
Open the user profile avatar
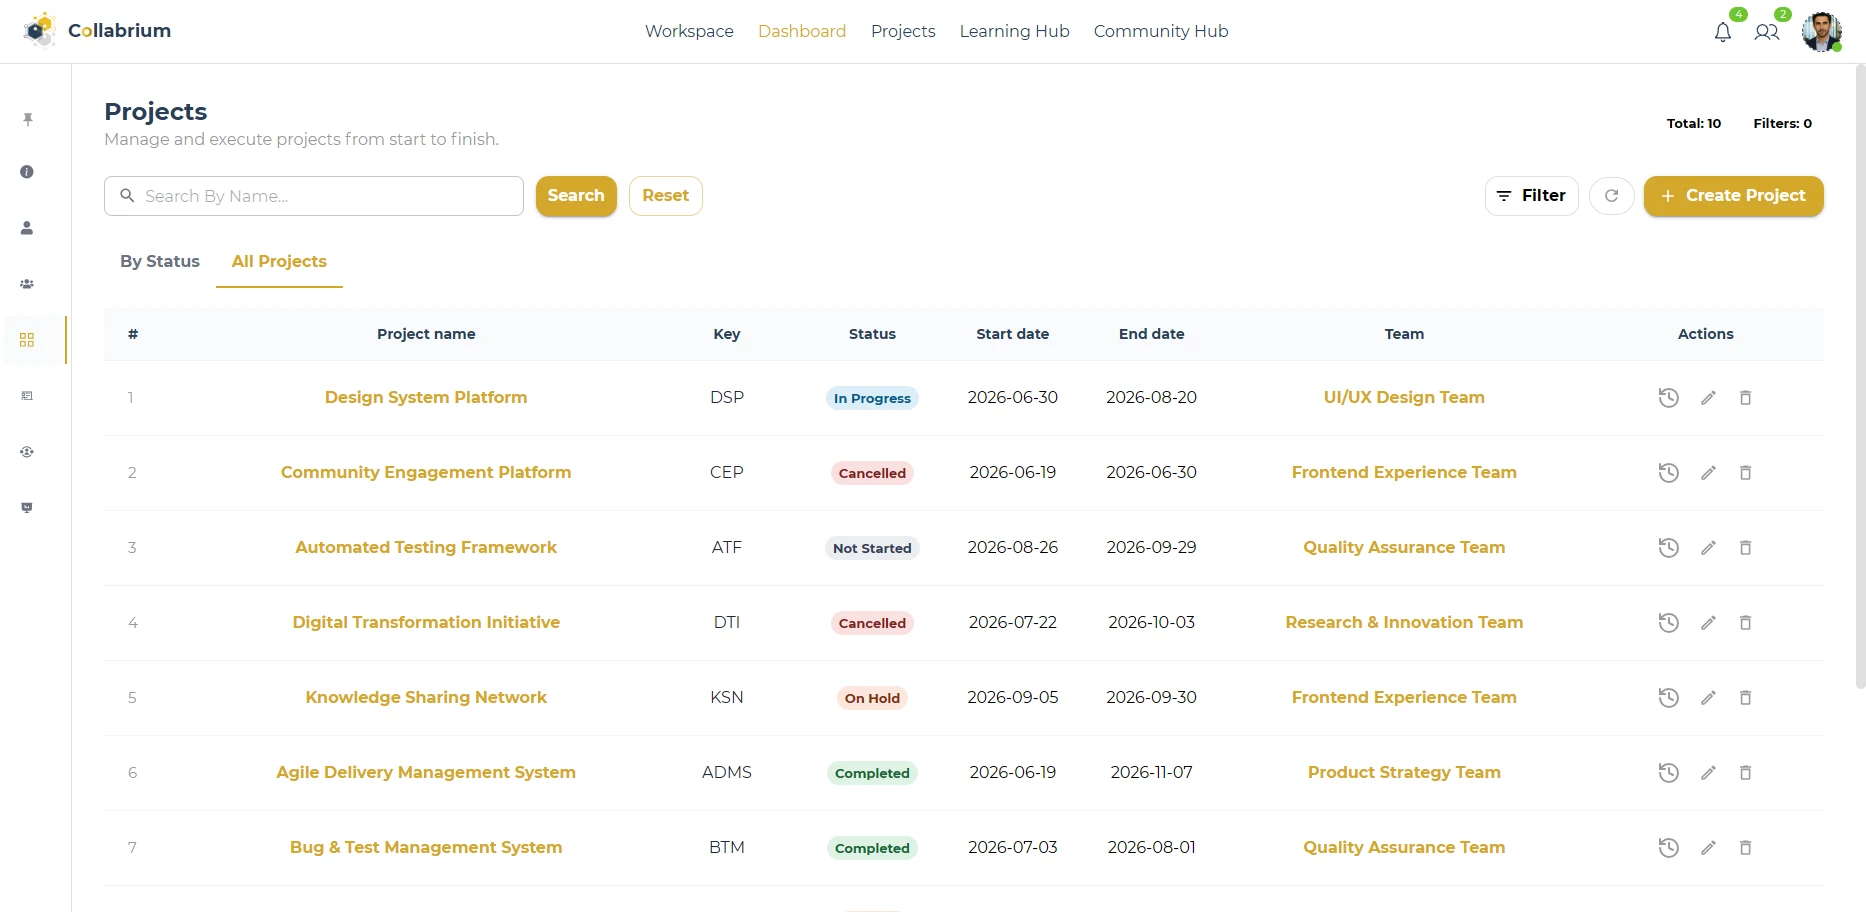point(1821,31)
